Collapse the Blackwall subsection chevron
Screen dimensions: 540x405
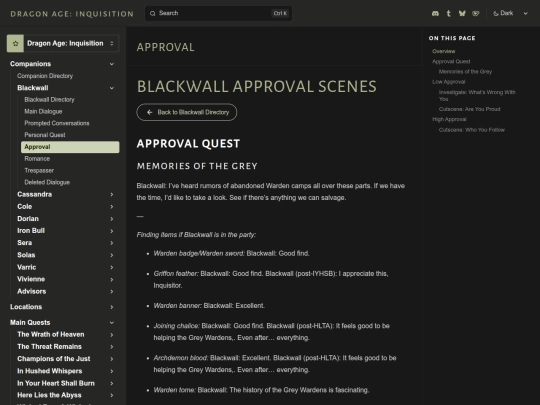click(x=112, y=88)
